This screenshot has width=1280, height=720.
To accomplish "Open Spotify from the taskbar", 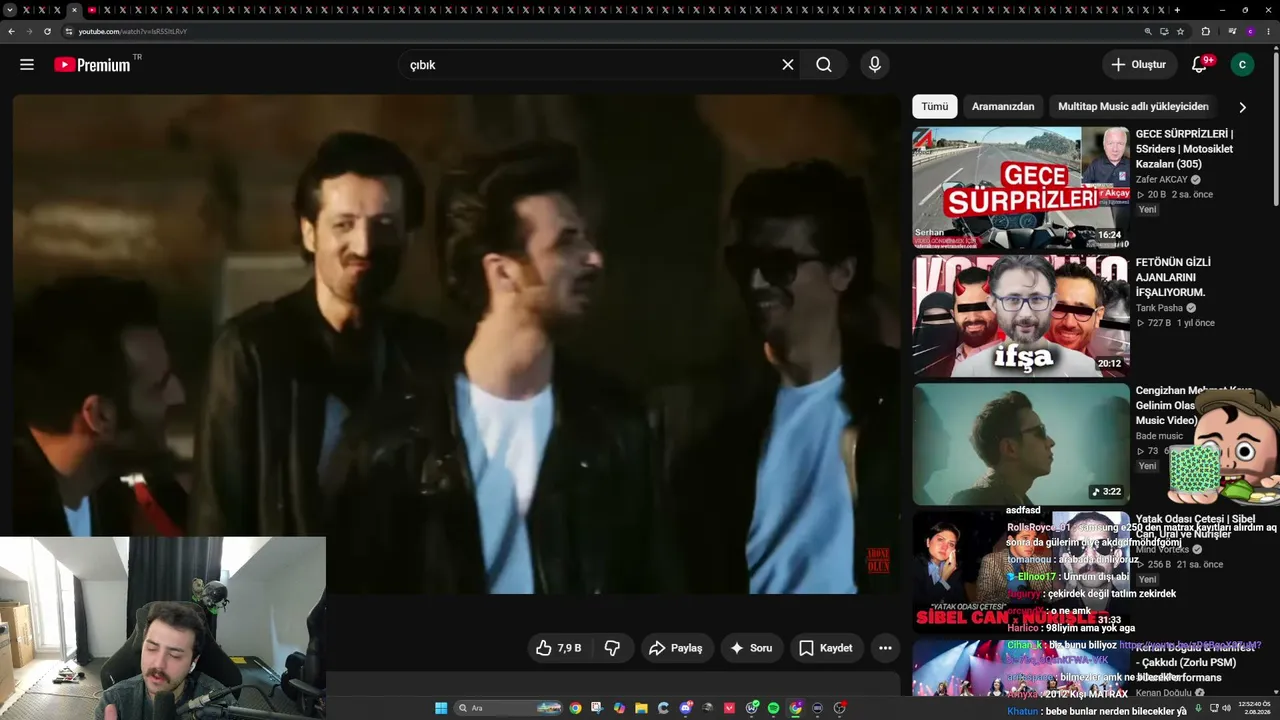I will [x=773, y=708].
